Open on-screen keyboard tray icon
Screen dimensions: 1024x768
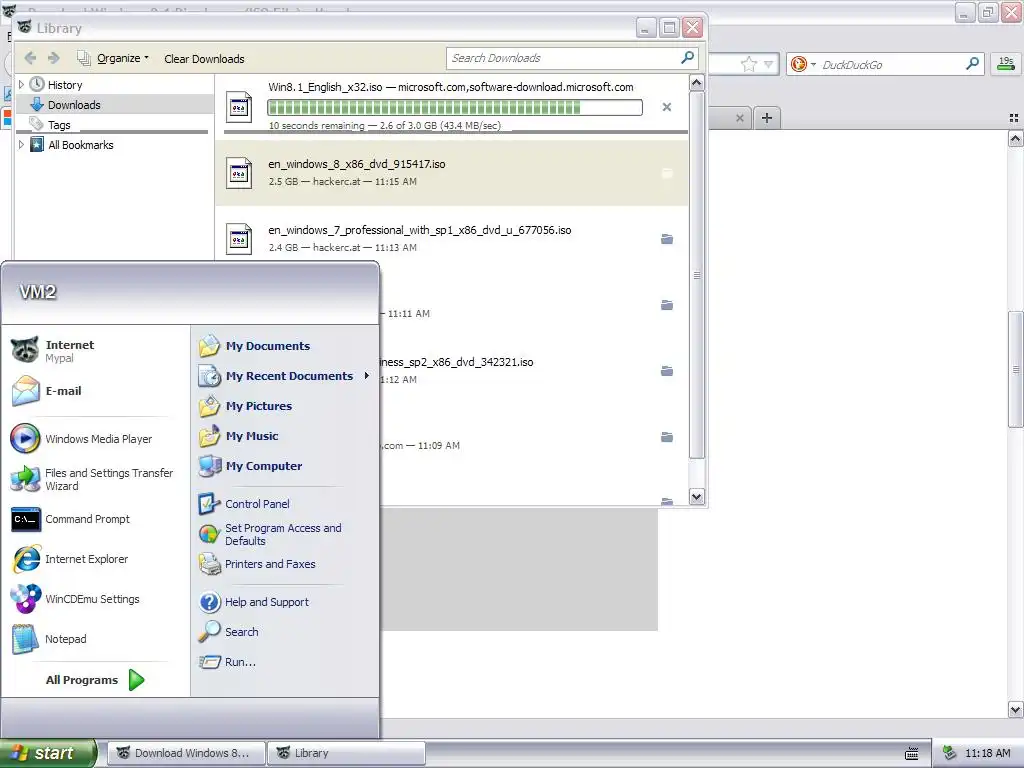(912, 754)
